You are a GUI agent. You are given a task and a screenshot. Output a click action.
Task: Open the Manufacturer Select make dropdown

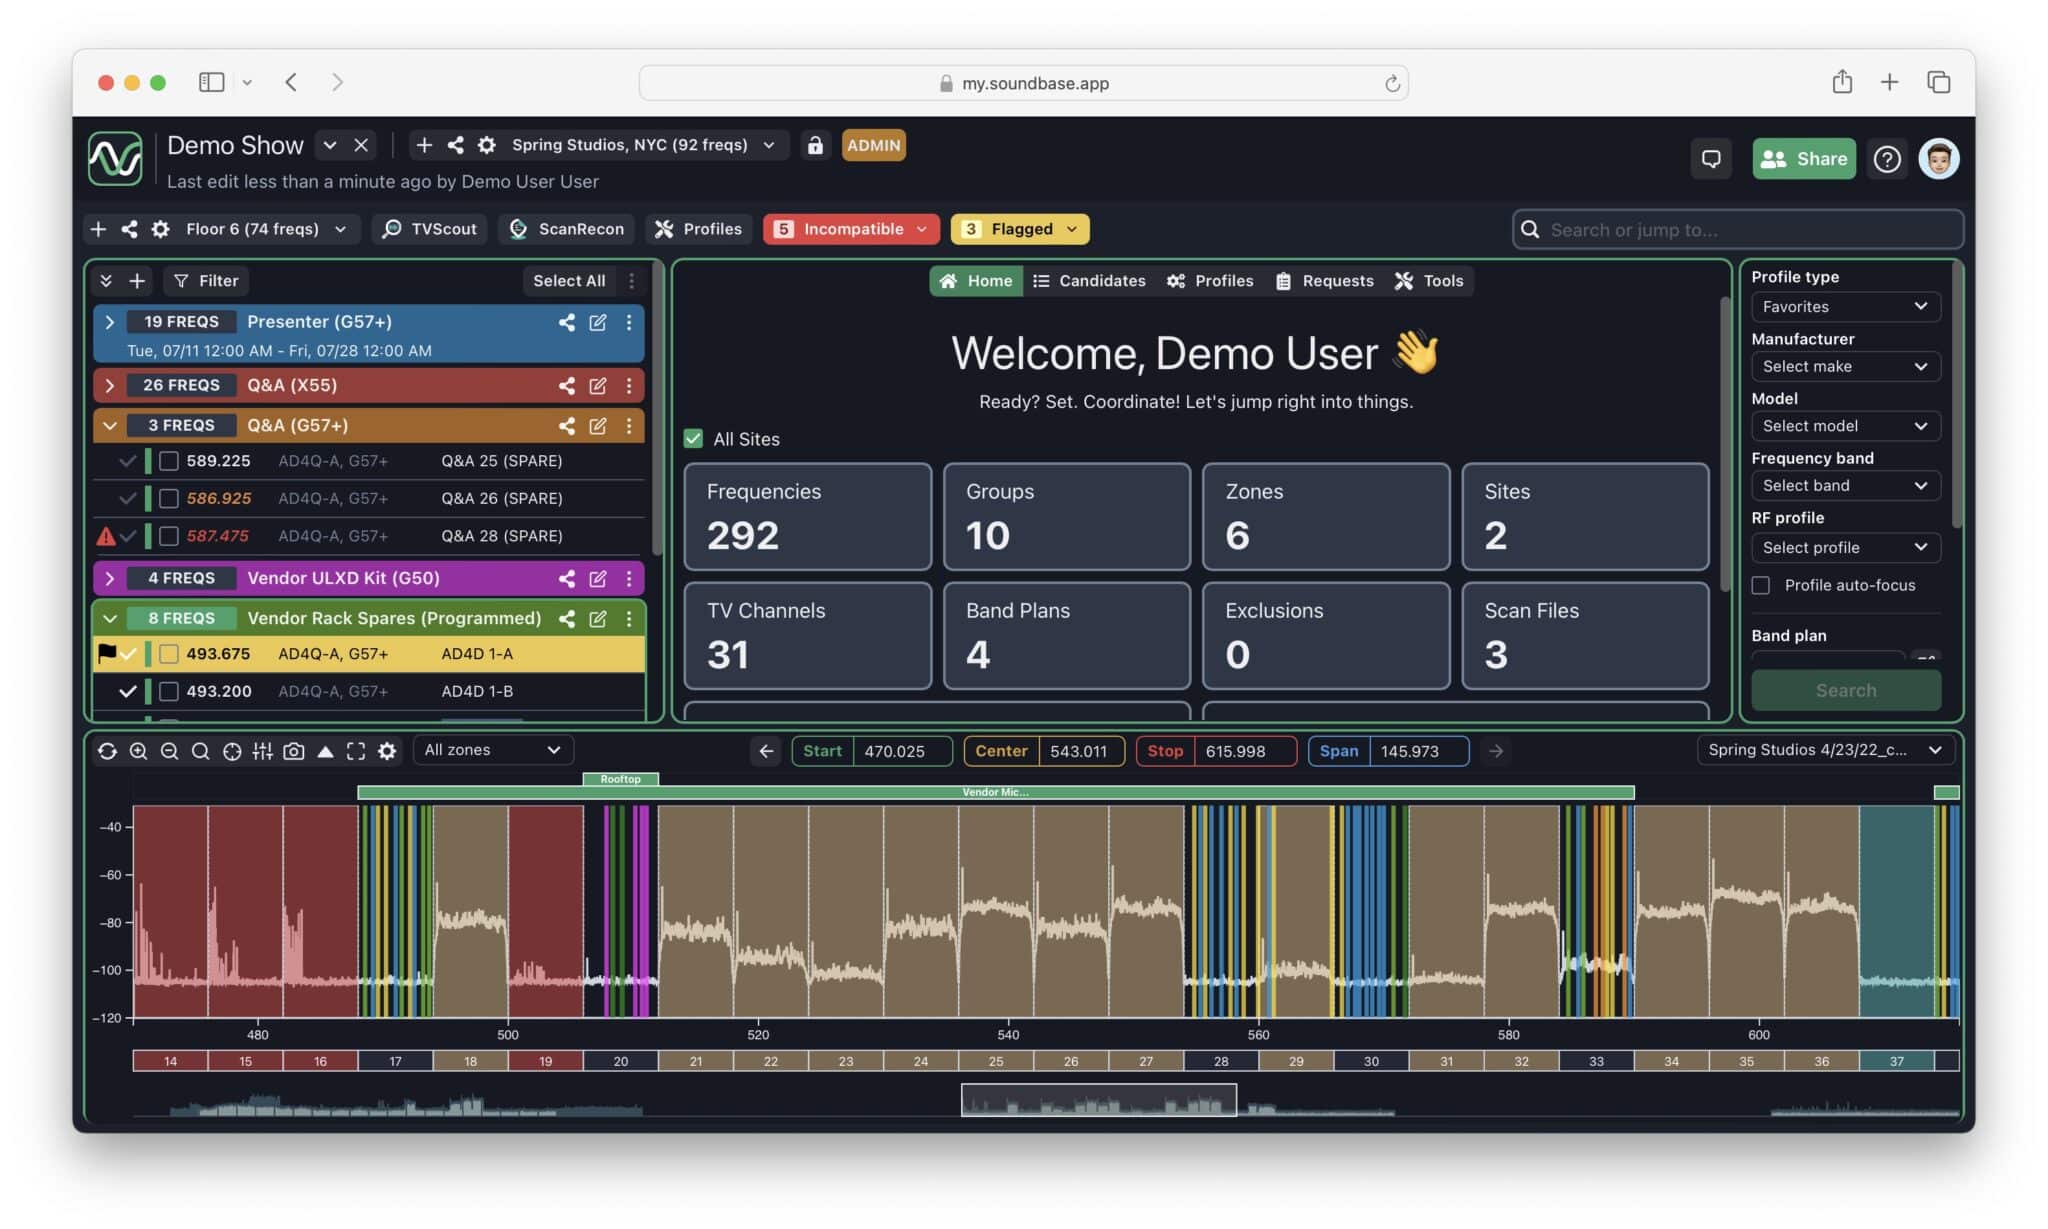1844,366
